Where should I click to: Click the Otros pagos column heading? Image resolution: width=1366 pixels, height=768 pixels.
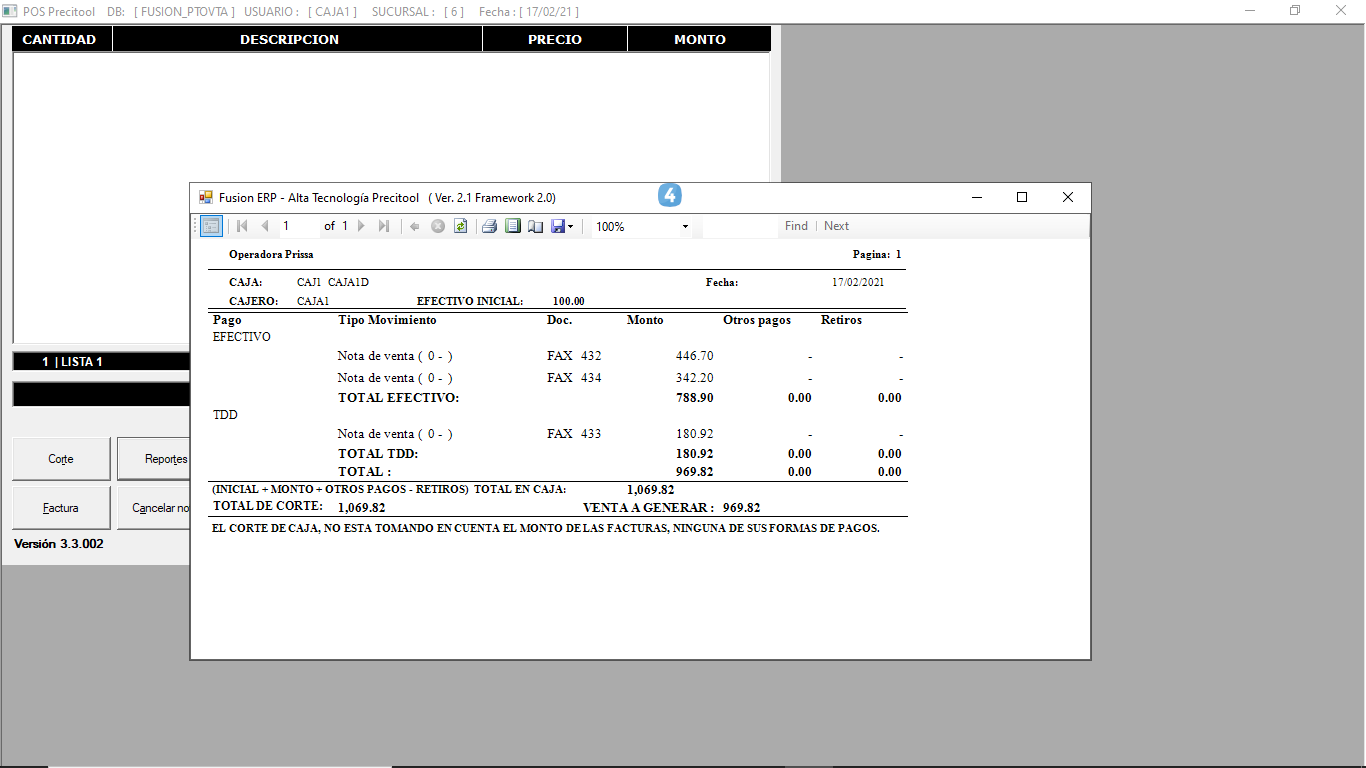pos(757,320)
